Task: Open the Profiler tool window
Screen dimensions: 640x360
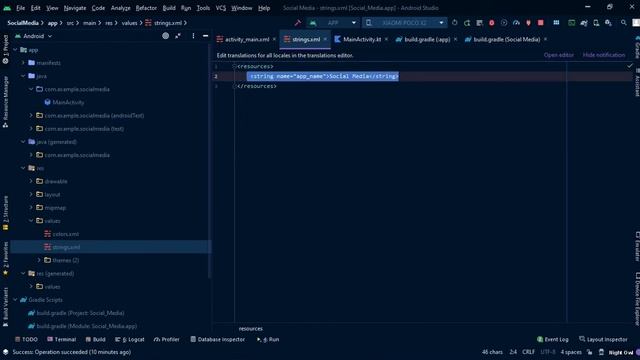Action: point(167,339)
